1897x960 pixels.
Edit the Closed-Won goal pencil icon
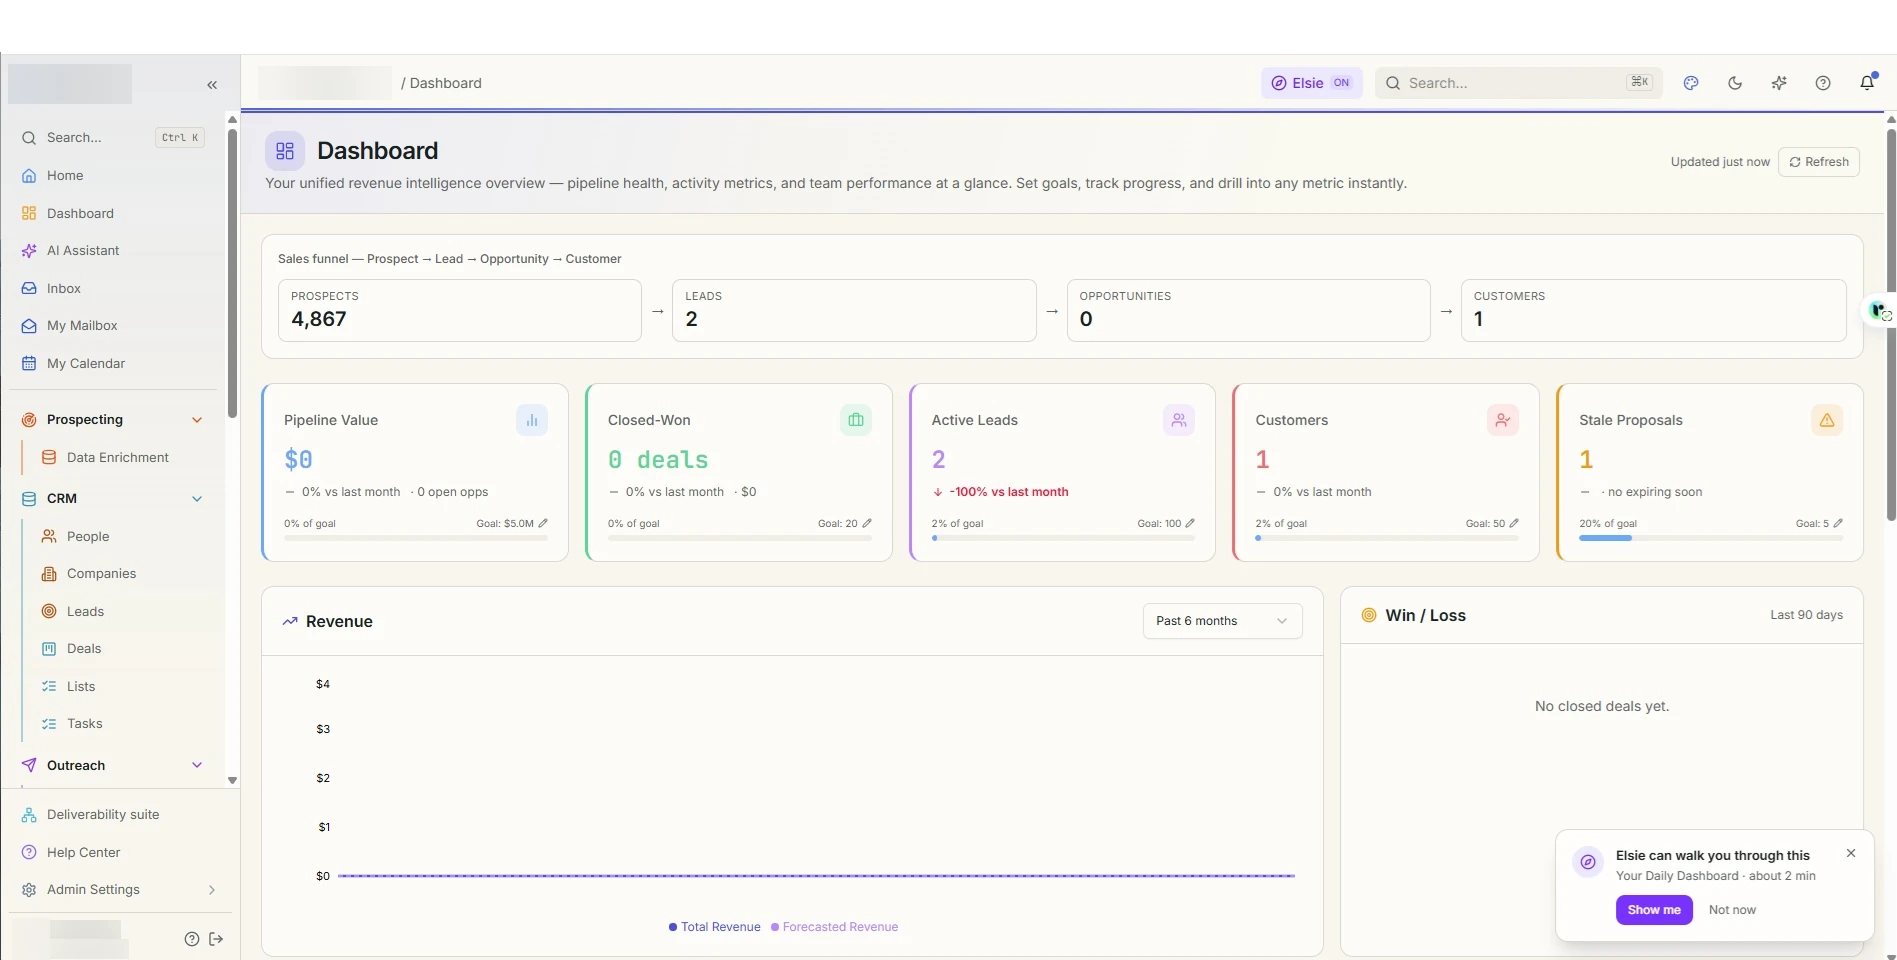coord(867,523)
